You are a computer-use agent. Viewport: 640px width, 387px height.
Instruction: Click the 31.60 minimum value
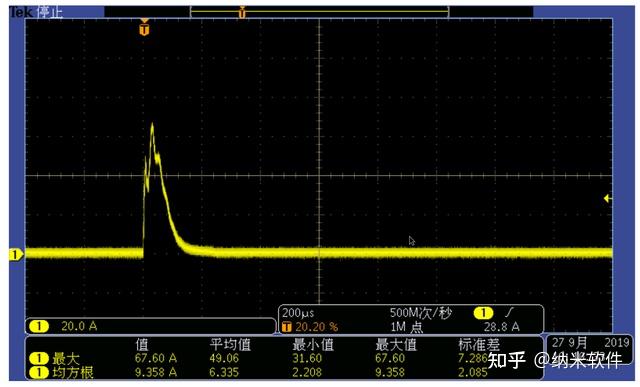pos(307,358)
